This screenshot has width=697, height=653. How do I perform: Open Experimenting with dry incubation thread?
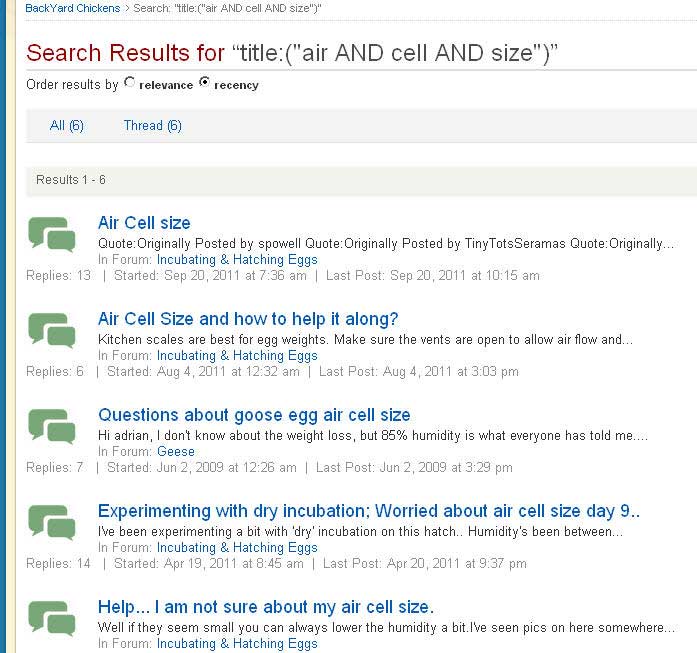click(x=369, y=511)
